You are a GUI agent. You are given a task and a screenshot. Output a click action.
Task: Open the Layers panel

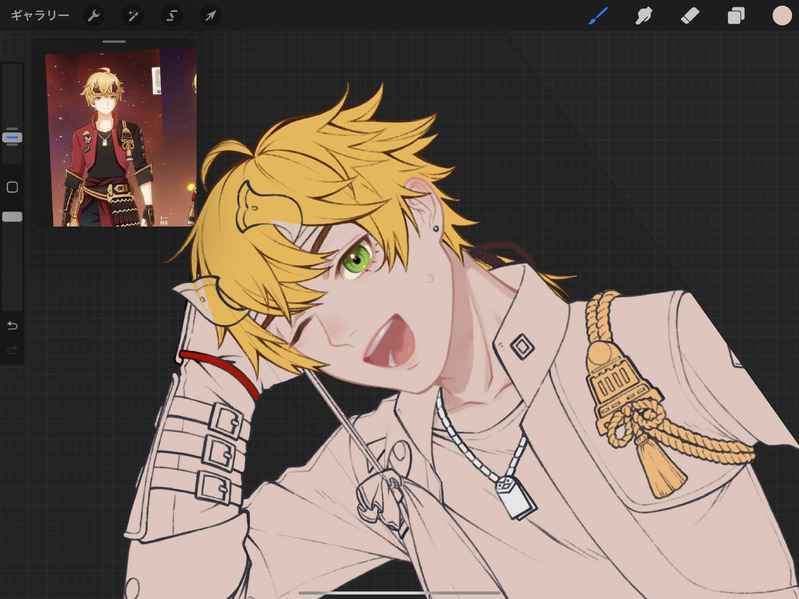(x=736, y=16)
